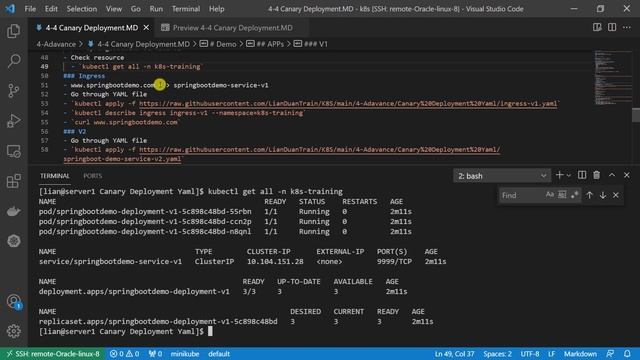
Task: Close the terminal Find widget
Action: (x=616, y=195)
